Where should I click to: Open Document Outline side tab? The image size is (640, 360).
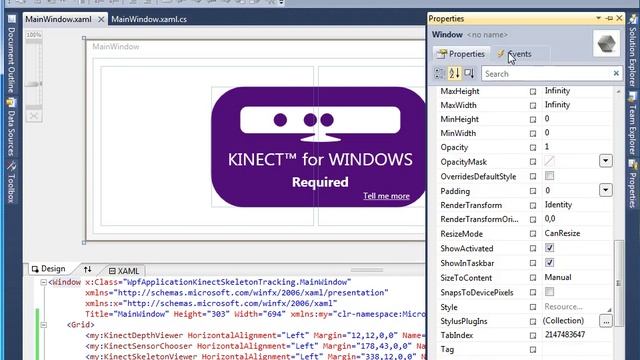click(x=11, y=55)
